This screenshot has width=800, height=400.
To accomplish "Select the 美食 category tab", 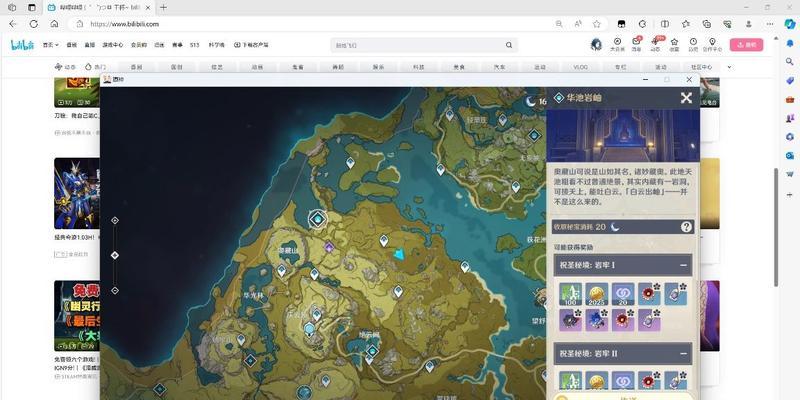I will click(x=459, y=67).
